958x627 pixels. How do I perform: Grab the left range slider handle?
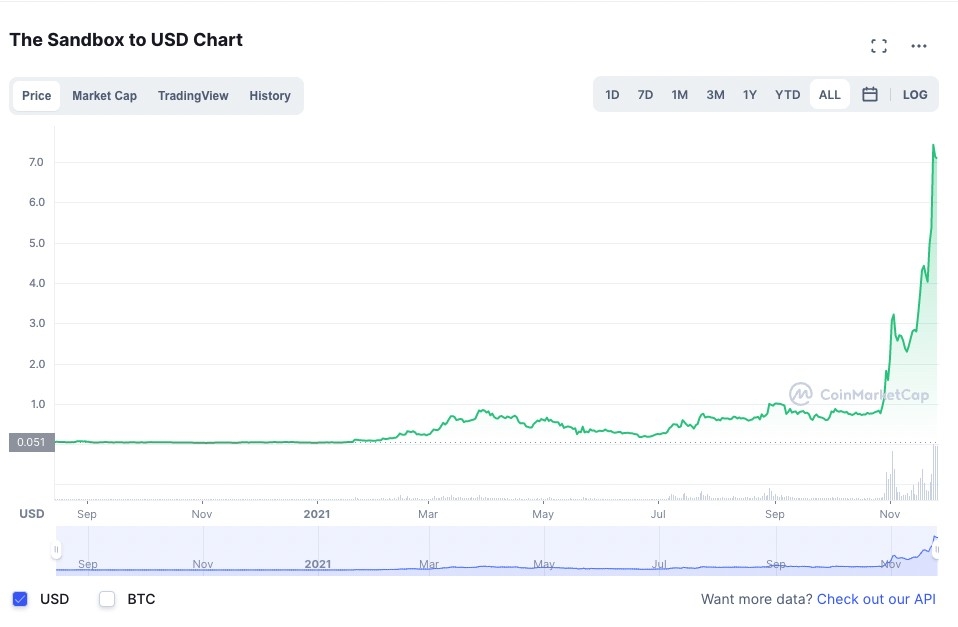point(57,549)
